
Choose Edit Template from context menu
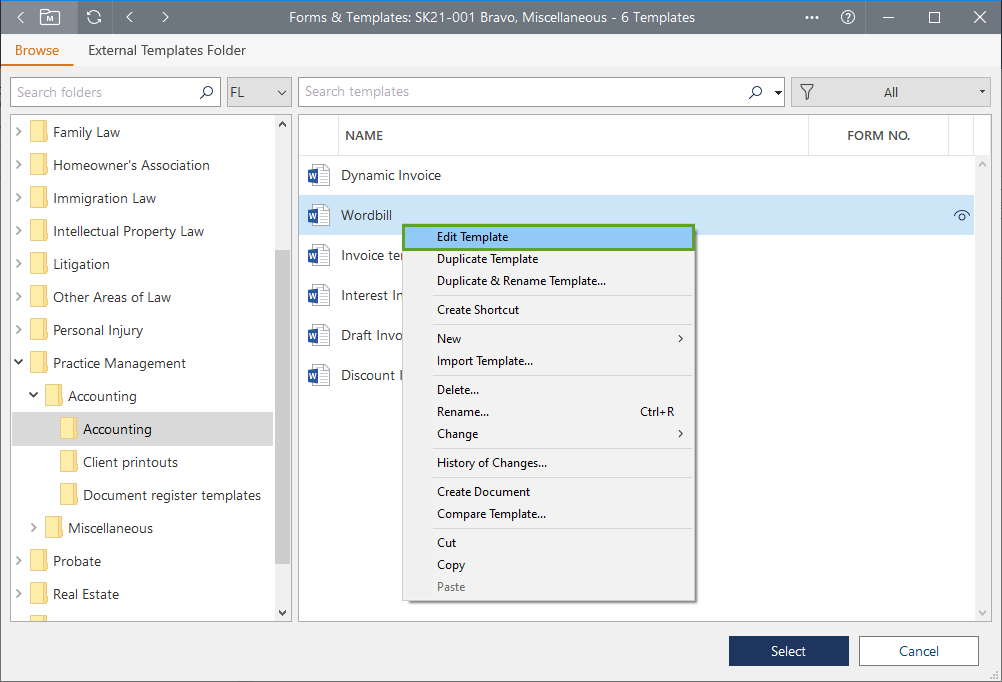472,237
